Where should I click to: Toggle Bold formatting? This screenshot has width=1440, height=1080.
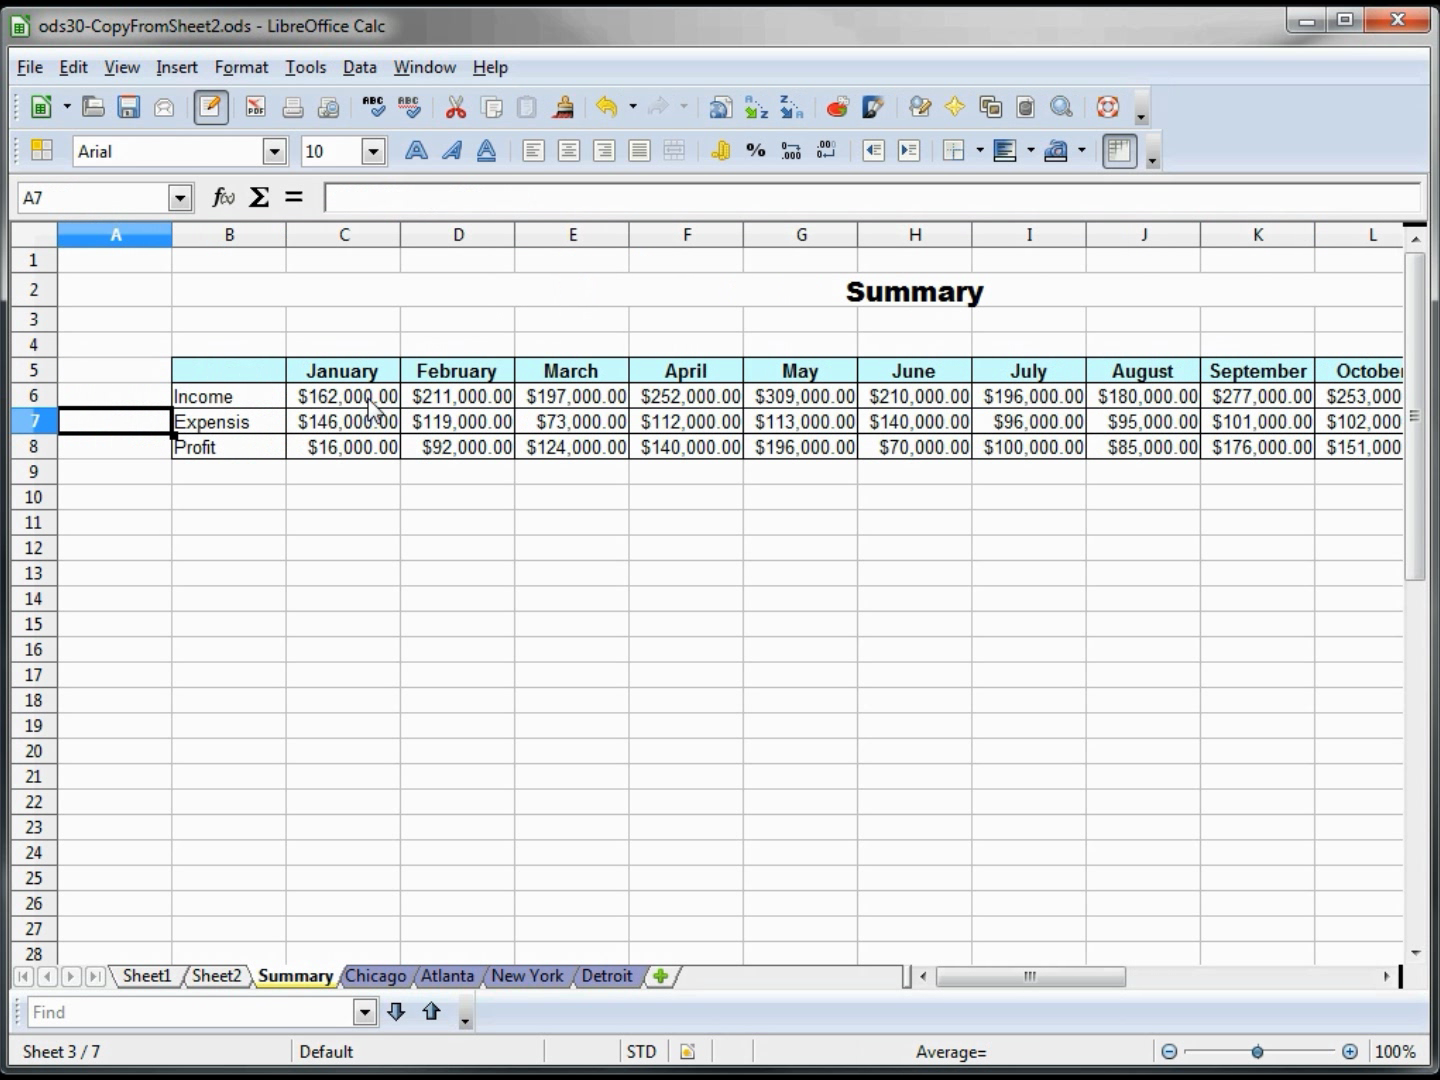coord(416,151)
